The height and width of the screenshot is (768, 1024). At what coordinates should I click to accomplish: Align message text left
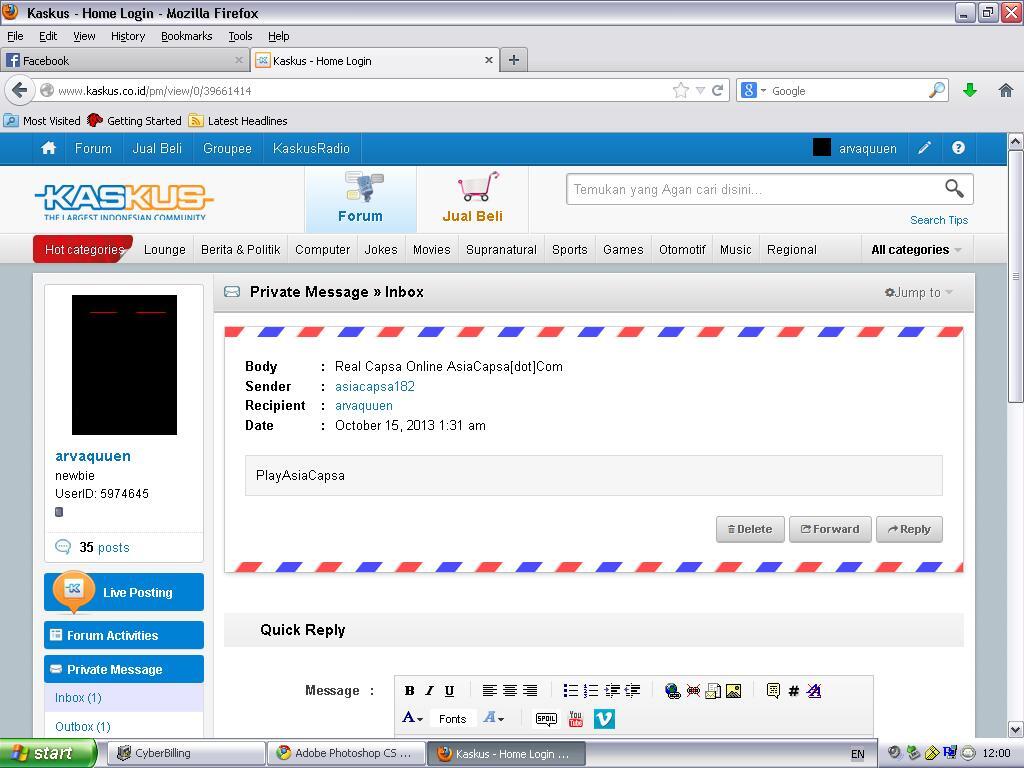point(490,690)
